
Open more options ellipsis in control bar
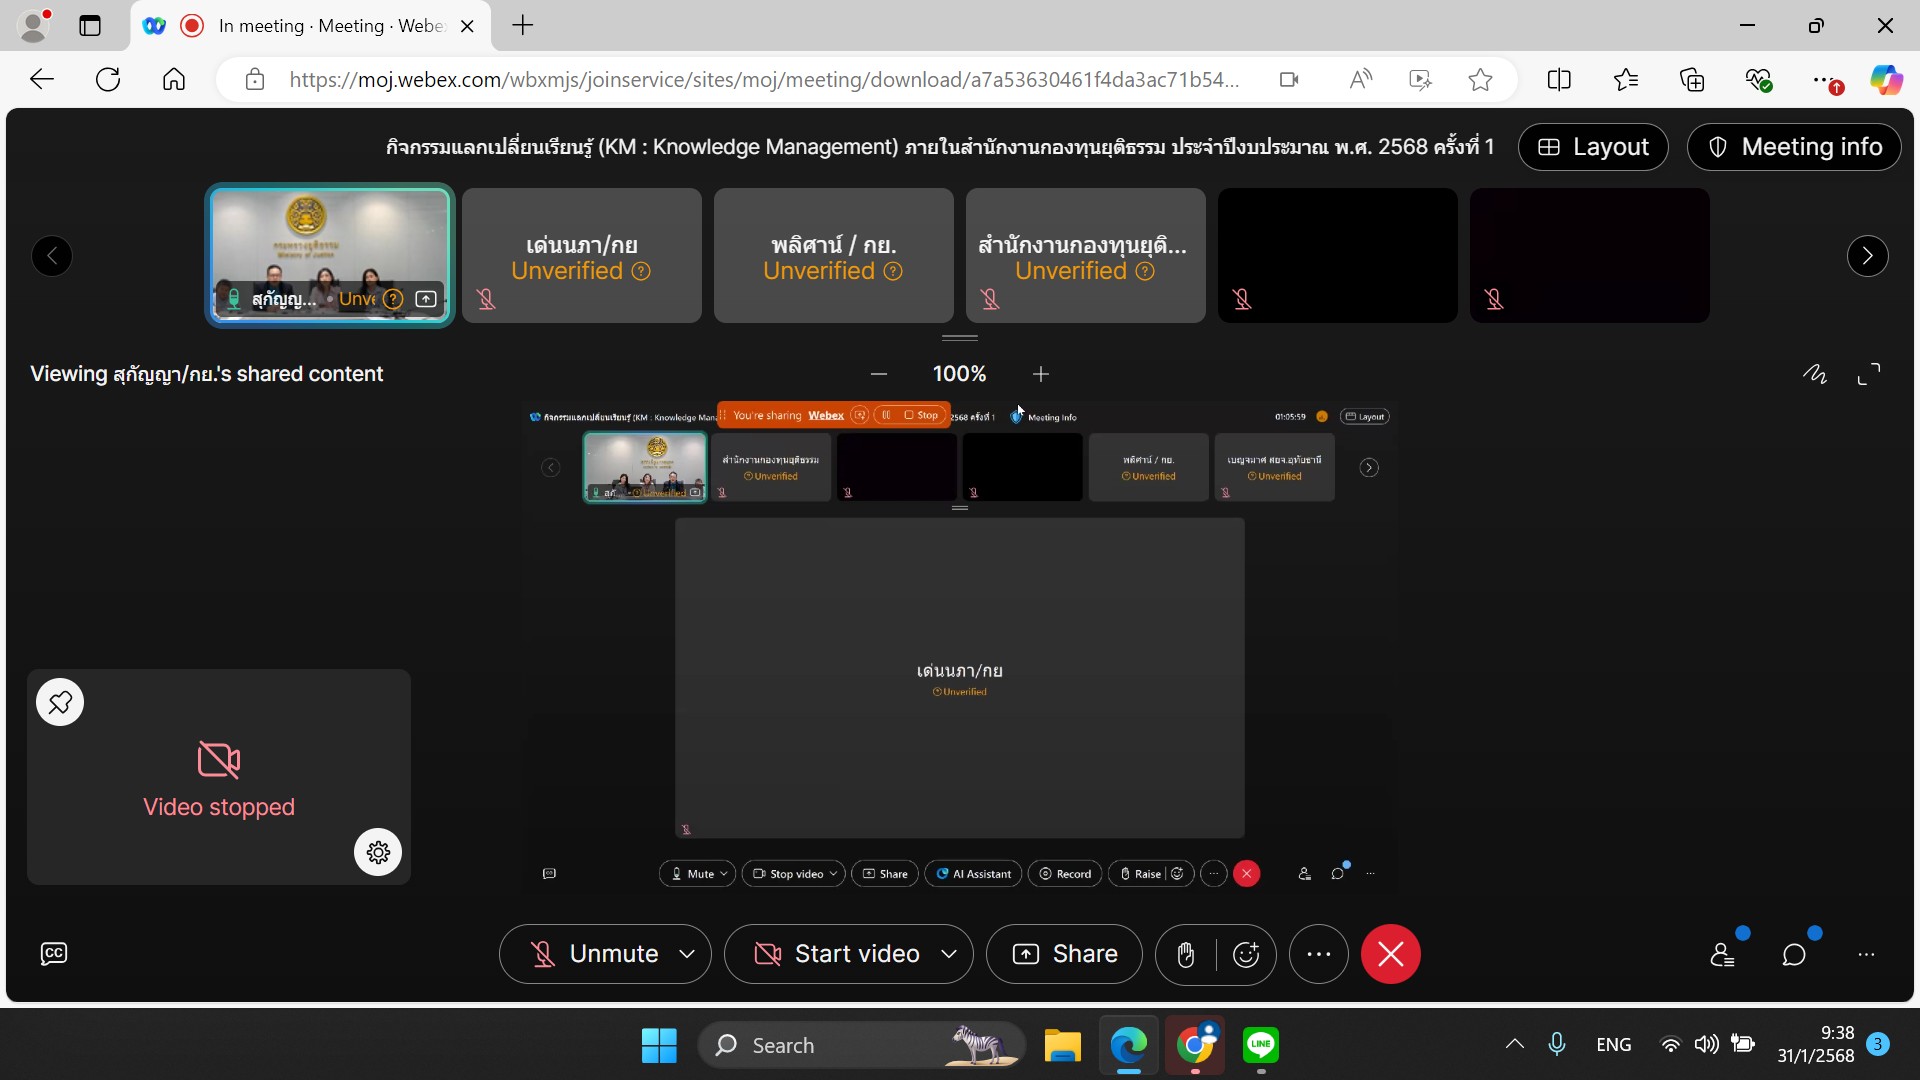click(1319, 955)
